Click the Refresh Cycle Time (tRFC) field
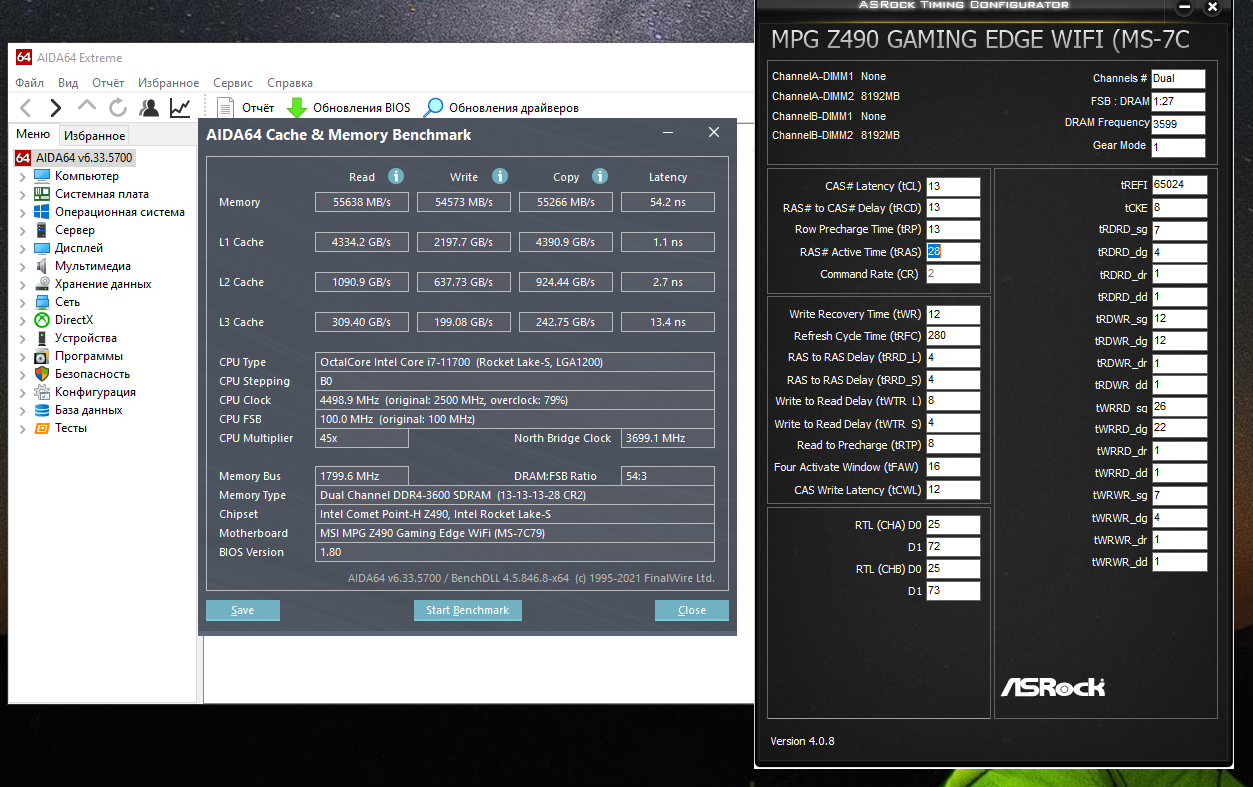 (x=953, y=336)
